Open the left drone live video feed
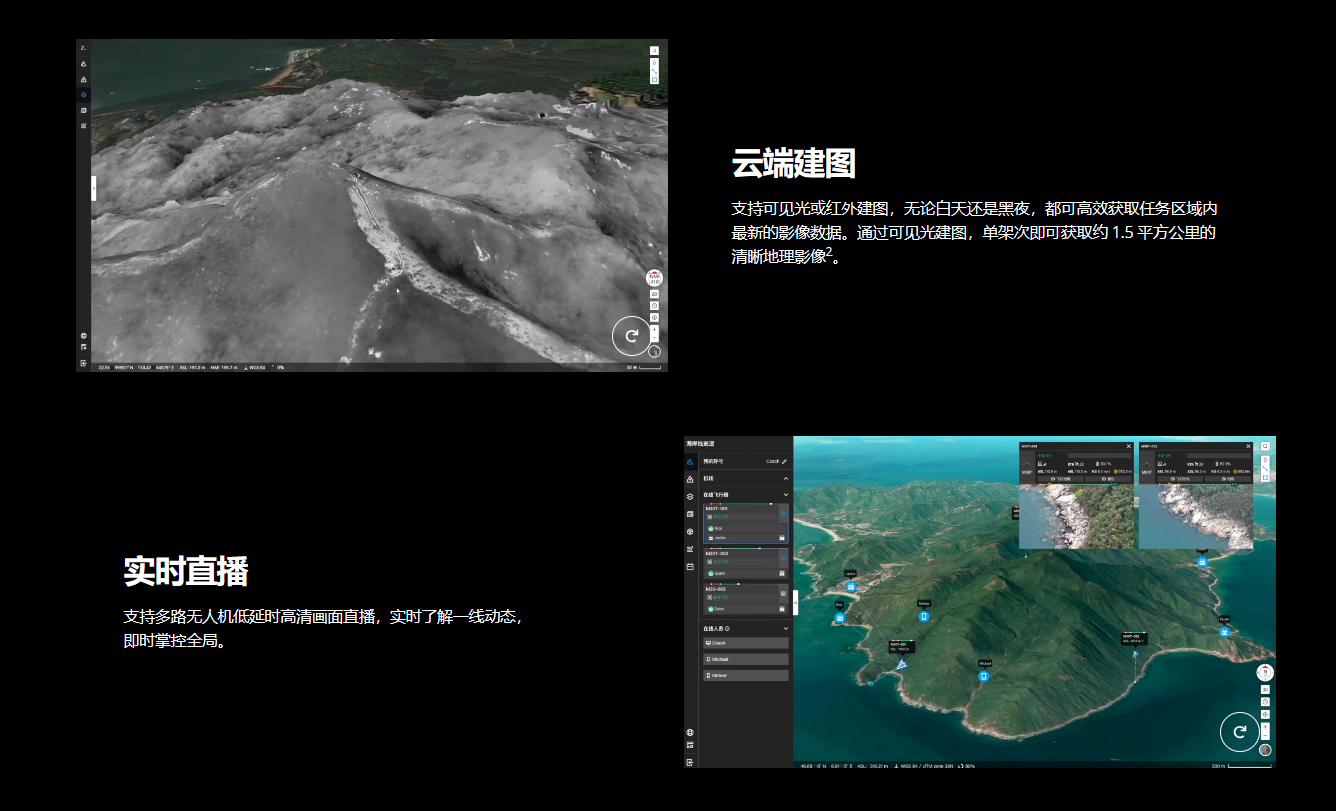Viewport: 1336px width, 811px height. pyautogui.click(x=1076, y=516)
